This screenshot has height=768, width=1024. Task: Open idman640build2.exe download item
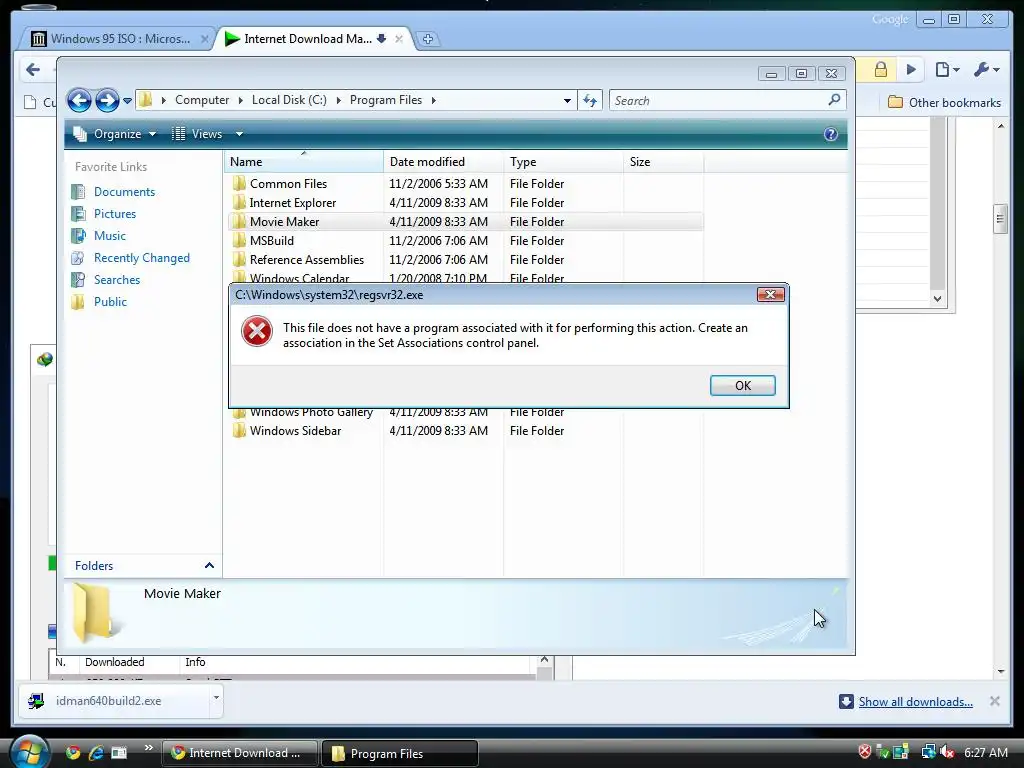coord(108,701)
